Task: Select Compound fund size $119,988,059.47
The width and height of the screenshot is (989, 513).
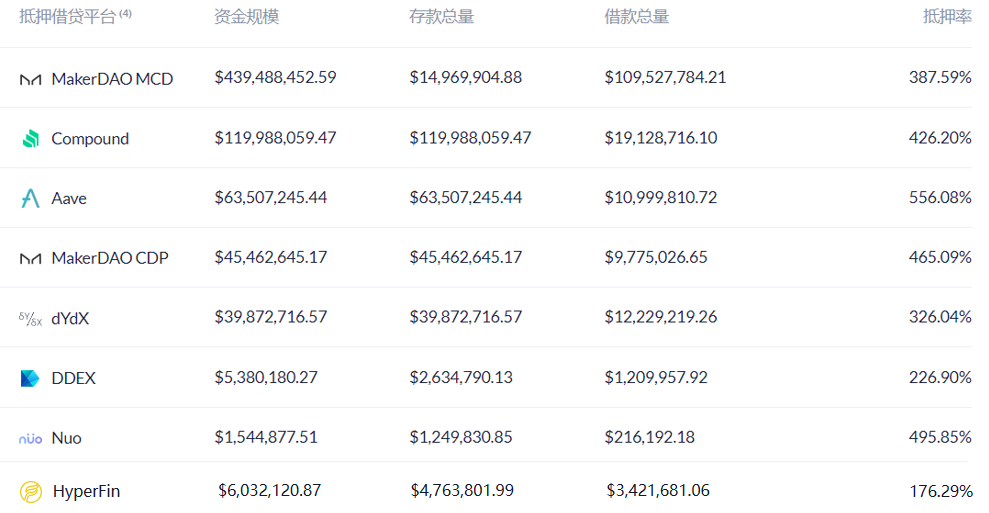Action: 275,138
